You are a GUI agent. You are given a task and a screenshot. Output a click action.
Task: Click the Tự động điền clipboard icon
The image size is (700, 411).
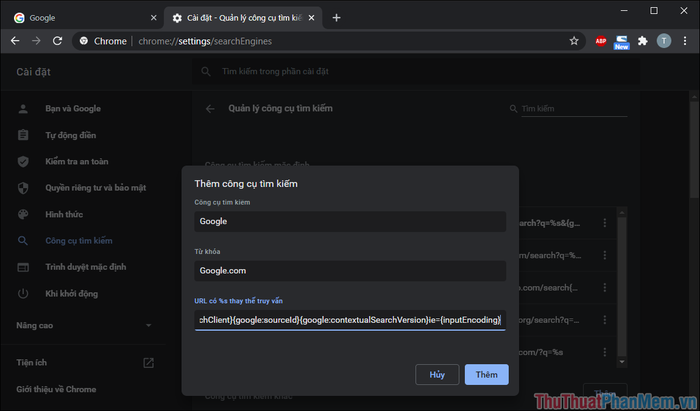point(23,135)
